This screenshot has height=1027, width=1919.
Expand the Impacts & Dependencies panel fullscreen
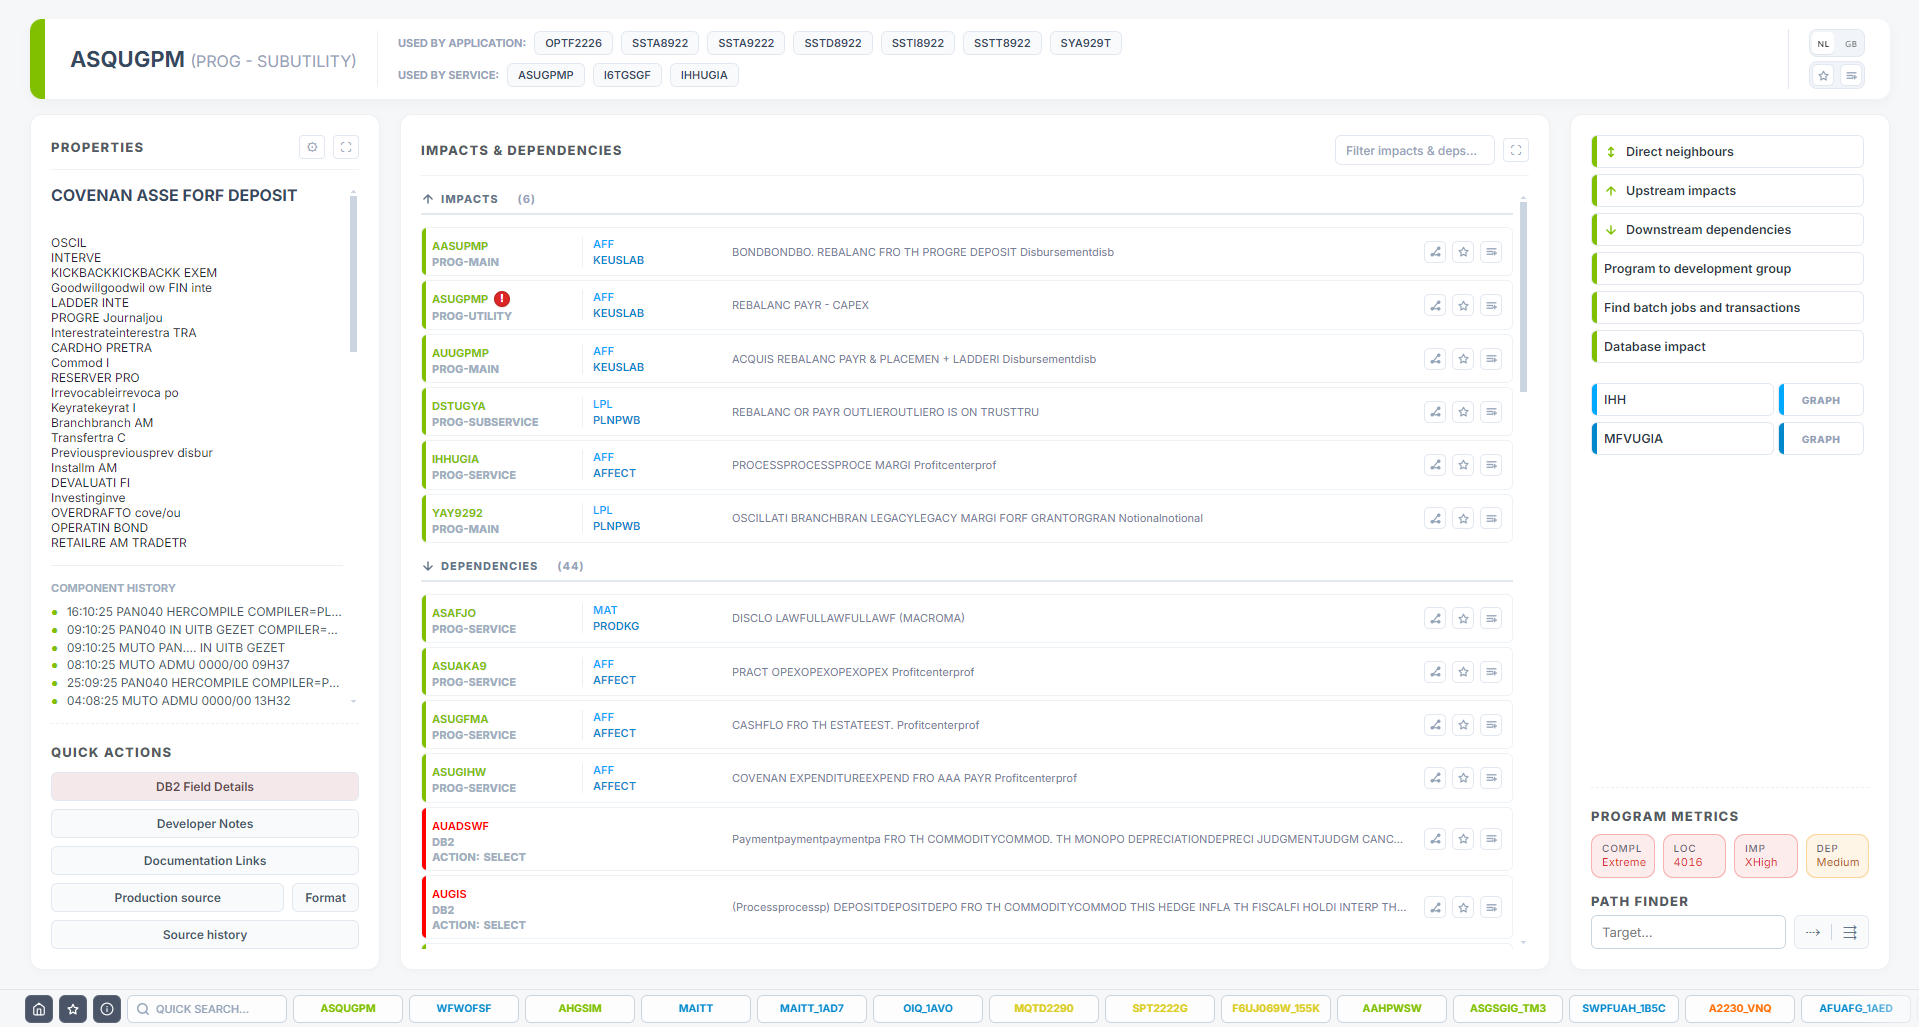1516,150
